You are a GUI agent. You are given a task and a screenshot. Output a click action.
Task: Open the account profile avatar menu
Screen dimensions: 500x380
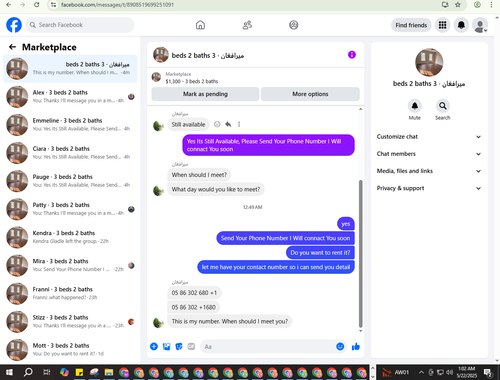(480, 25)
